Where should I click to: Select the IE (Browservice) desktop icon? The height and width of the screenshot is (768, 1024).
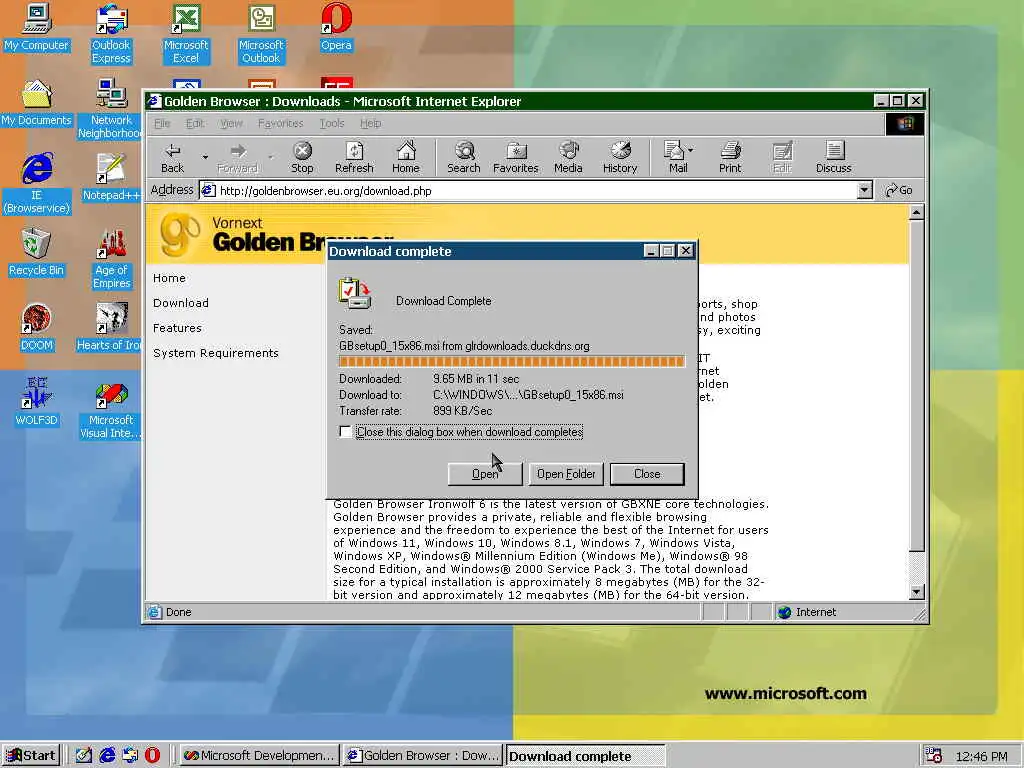pyautogui.click(x=37, y=184)
